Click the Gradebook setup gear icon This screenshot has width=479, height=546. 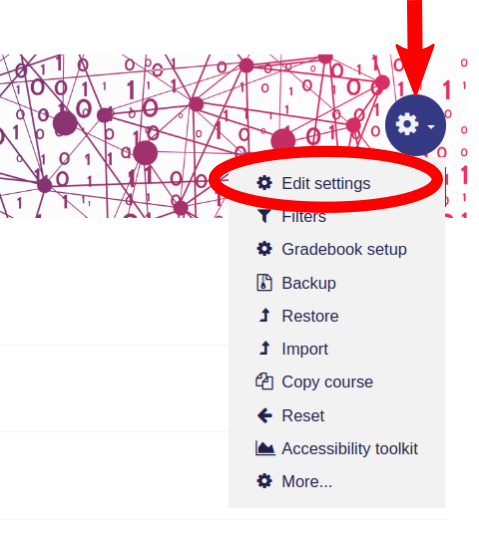tap(264, 249)
